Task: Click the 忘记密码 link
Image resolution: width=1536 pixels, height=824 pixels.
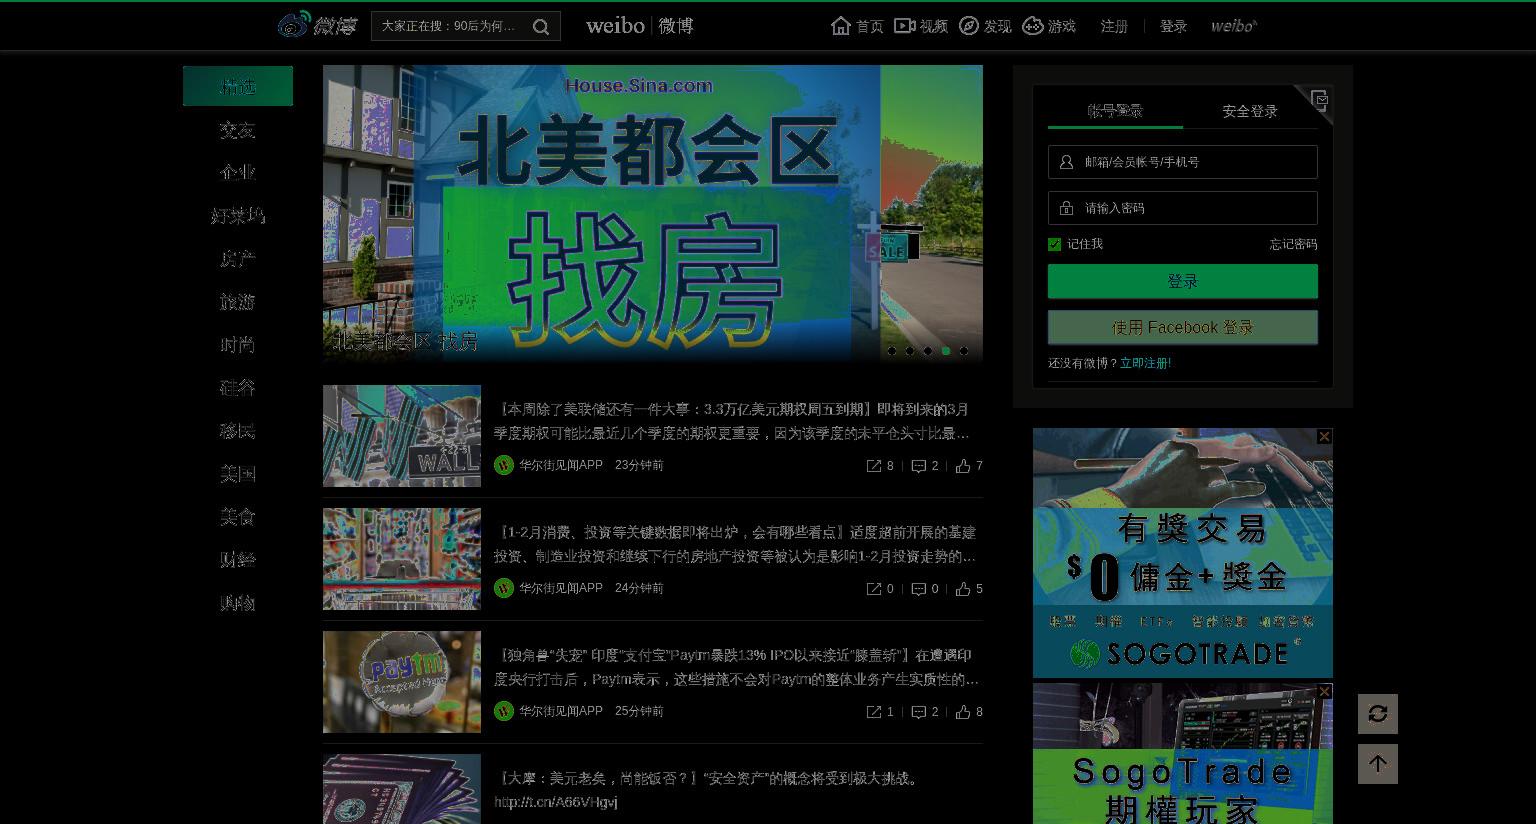Action: pyautogui.click(x=1293, y=244)
